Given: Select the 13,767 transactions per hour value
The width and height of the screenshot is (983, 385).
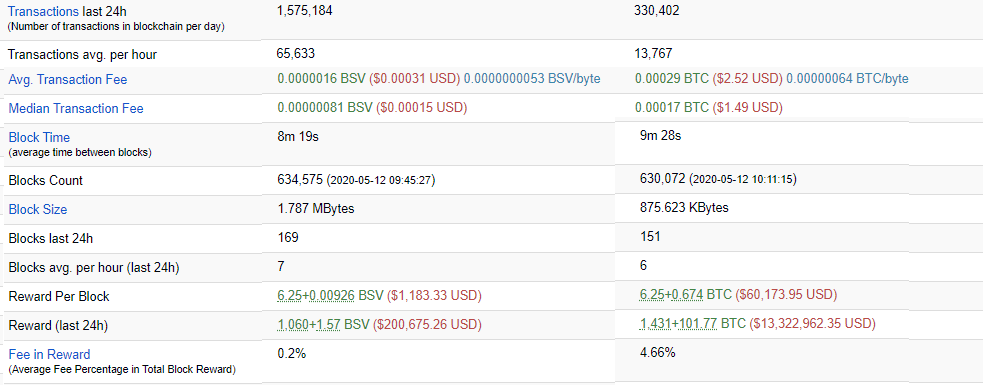Looking at the screenshot, I should tap(653, 54).
